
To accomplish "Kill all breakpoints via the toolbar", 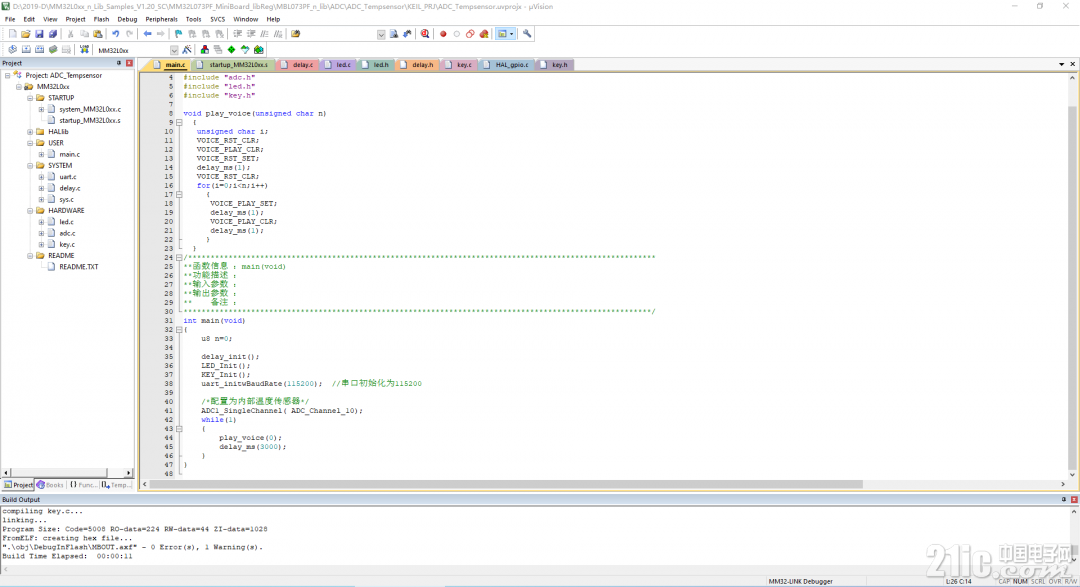I will tap(484, 34).
